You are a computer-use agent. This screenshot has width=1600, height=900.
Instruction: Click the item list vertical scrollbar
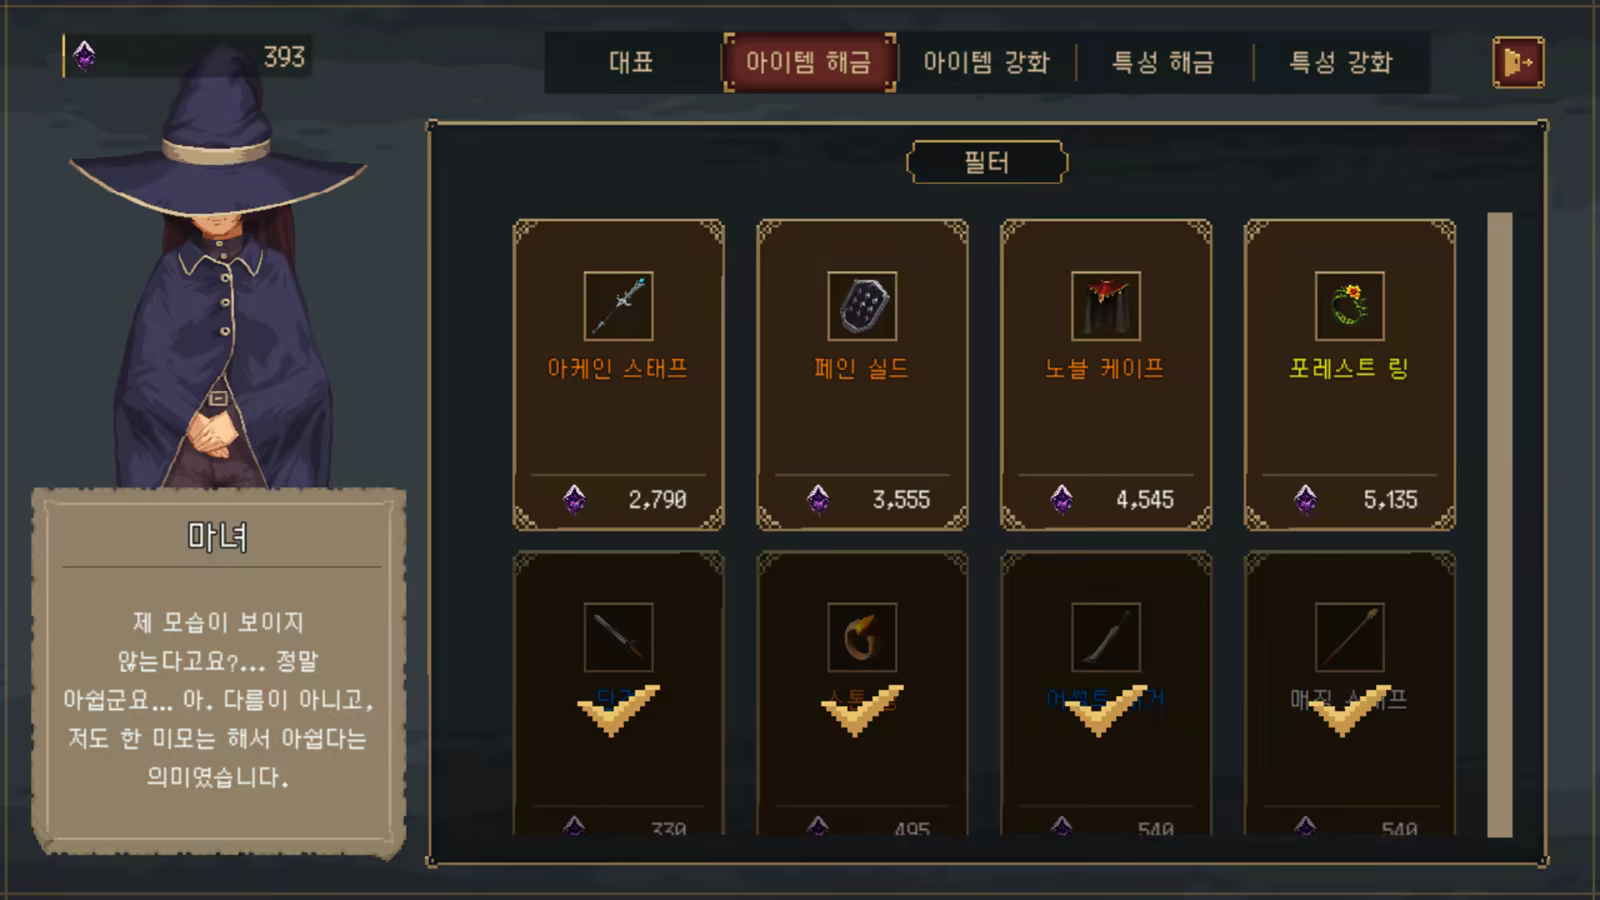tap(1499, 524)
